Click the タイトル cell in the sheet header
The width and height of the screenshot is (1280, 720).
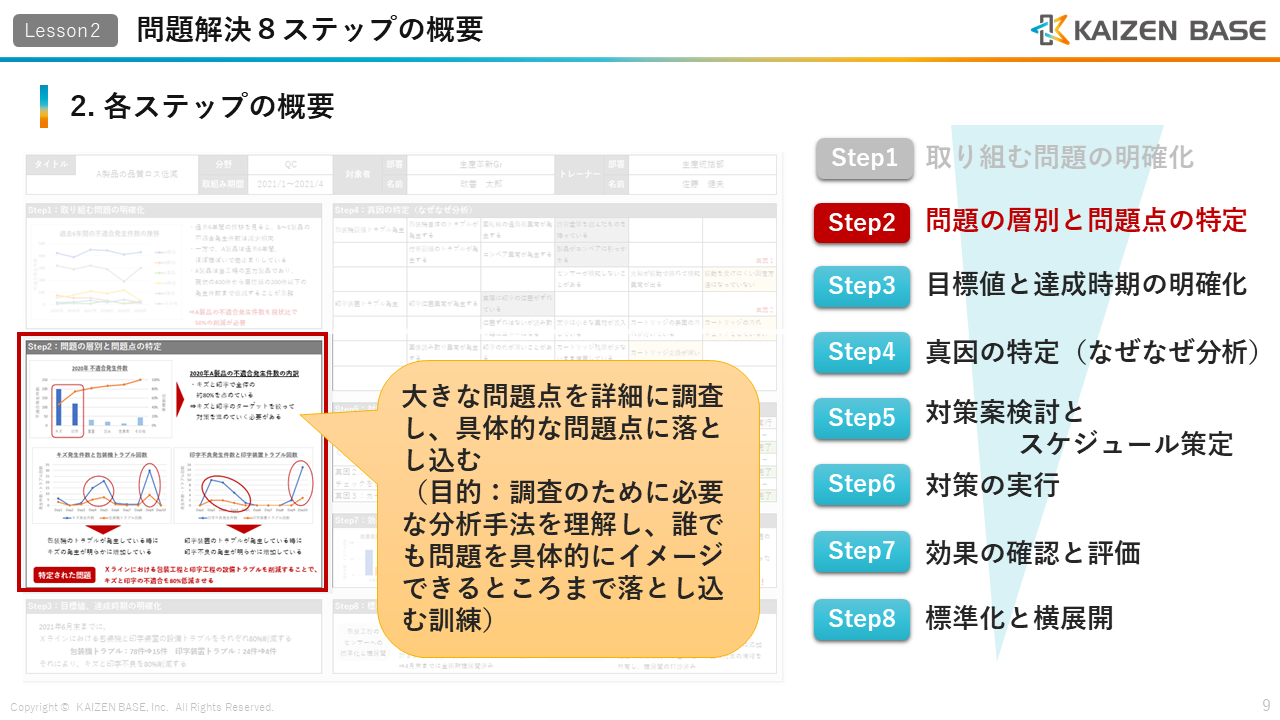point(52,165)
